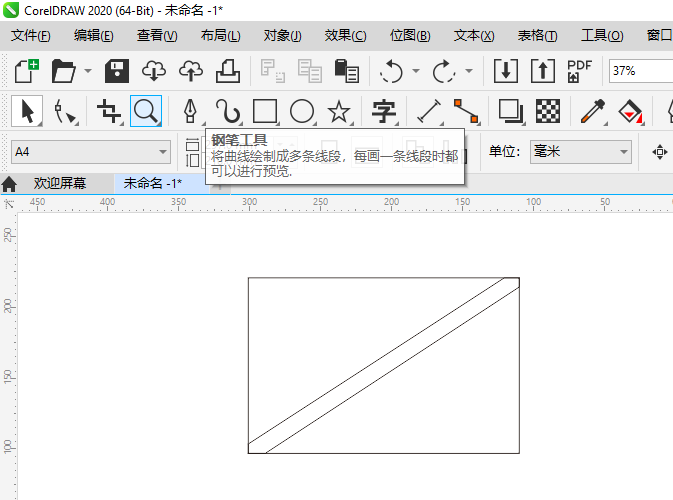
Task: Click the Export icon
Action: pos(543,71)
